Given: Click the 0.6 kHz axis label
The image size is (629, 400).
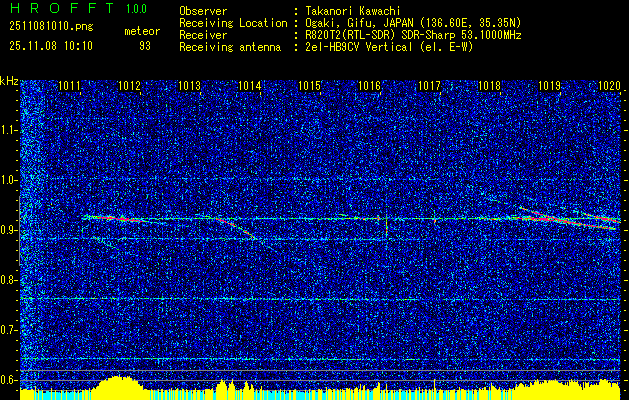Looking at the screenshot, I should click(8, 380).
